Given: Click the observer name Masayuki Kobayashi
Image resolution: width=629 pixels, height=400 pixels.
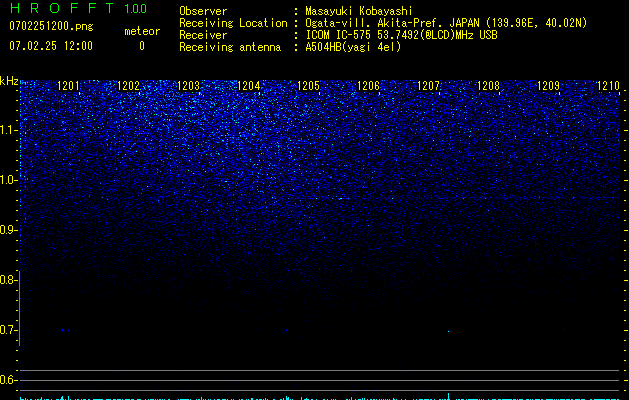Looking at the screenshot, I should [x=359, y=11].
